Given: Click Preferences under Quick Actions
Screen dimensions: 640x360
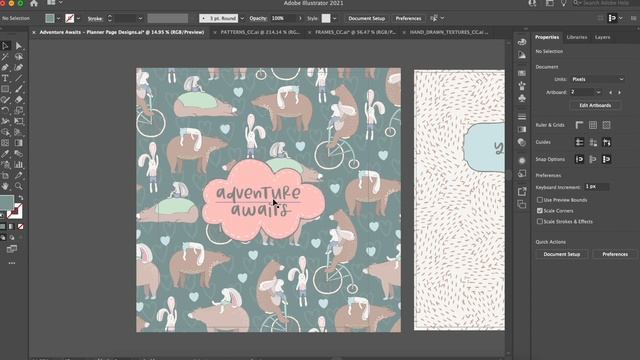Looking at the screenshot, I should 615,254.
